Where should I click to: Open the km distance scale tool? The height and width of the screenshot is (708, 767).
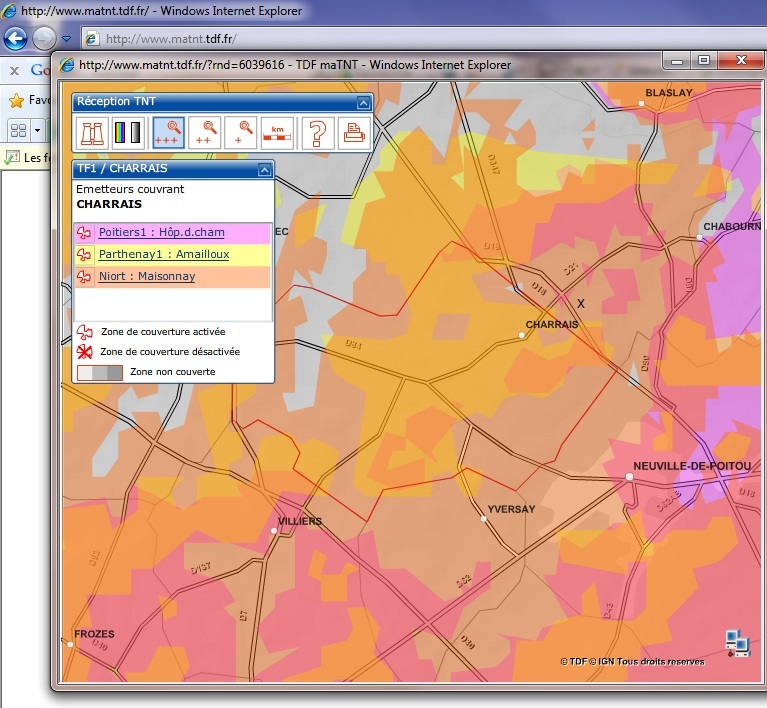coord(277,133)
